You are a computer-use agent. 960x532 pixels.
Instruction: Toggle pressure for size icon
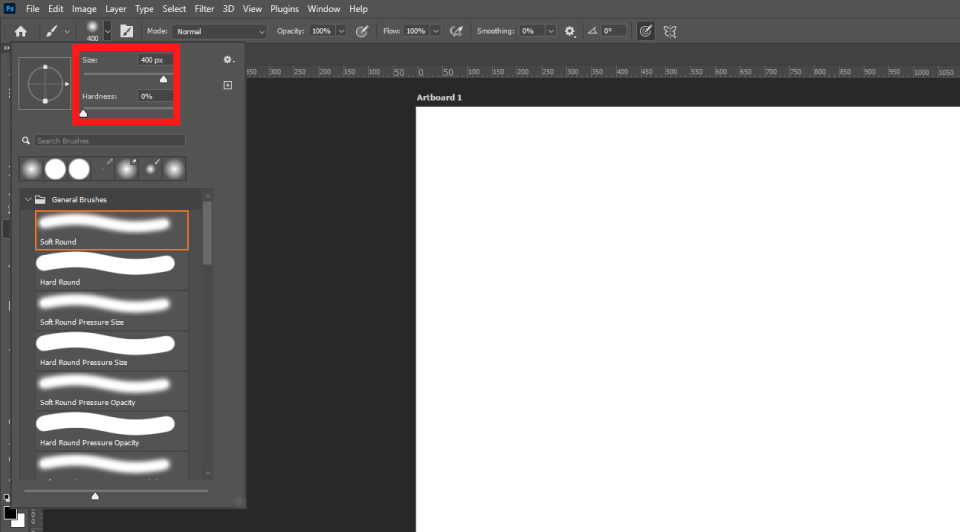(645, 31)
